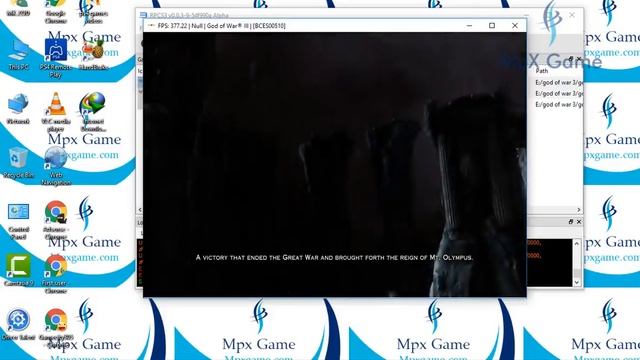Maximize the God of War game window
Image resolution: width=640 pixels, height=360 pixels.
(492, 26)
